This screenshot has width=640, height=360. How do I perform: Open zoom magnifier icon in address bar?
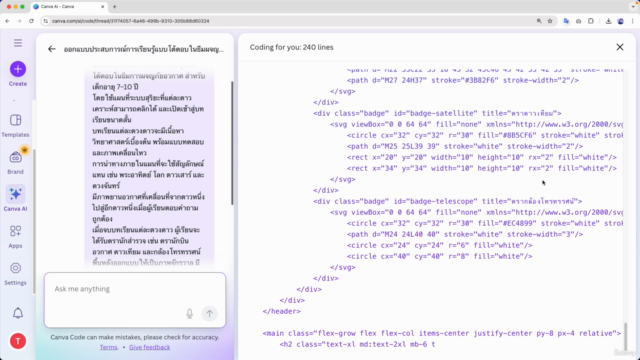pyautogui.click(x=539, y=21)
